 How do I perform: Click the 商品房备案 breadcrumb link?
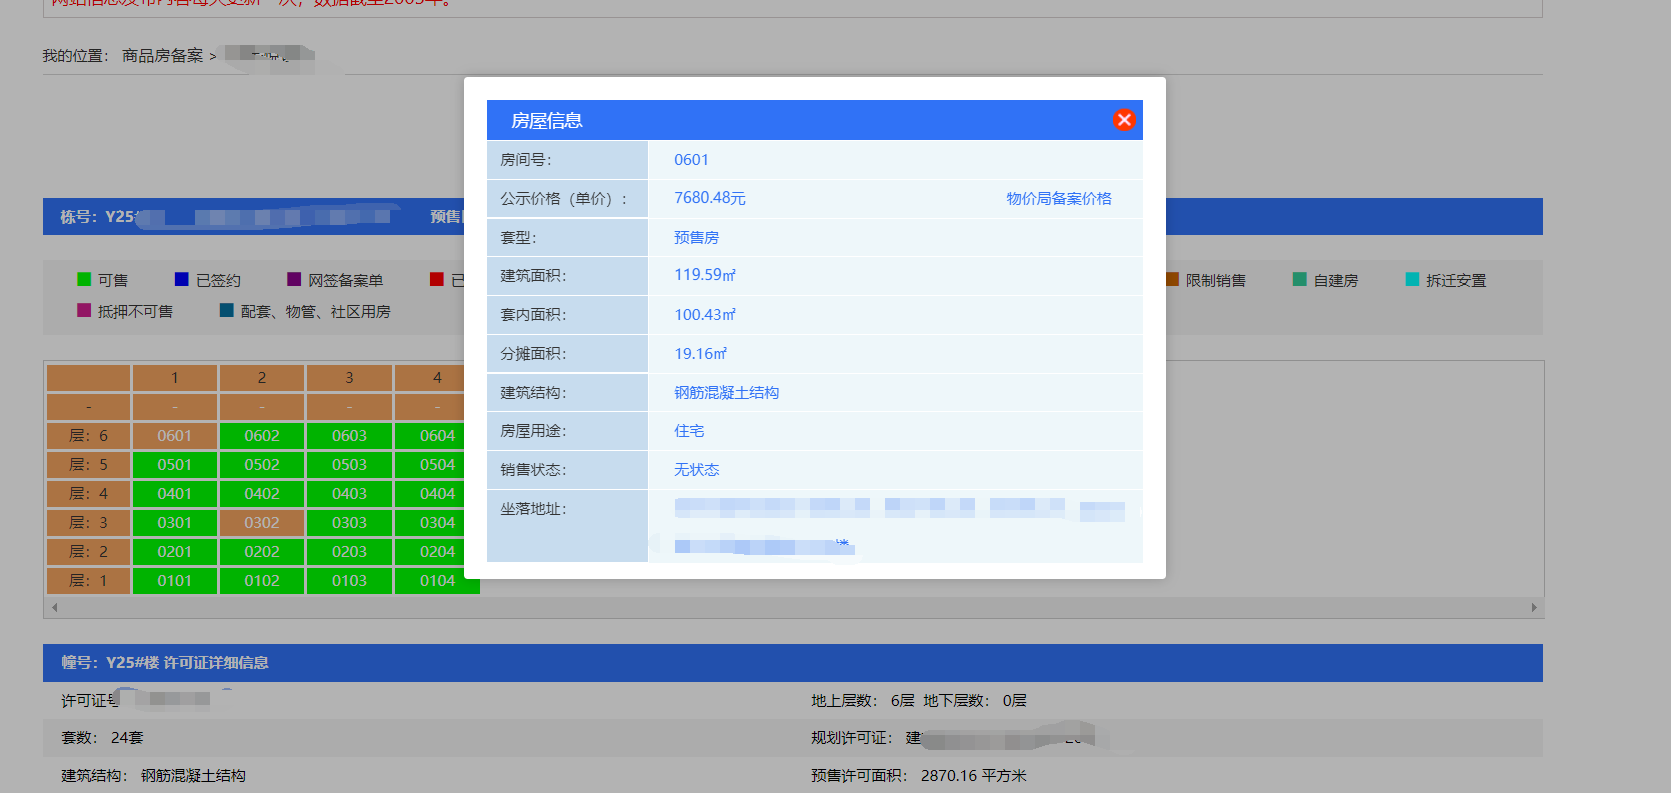pos(162,56)
